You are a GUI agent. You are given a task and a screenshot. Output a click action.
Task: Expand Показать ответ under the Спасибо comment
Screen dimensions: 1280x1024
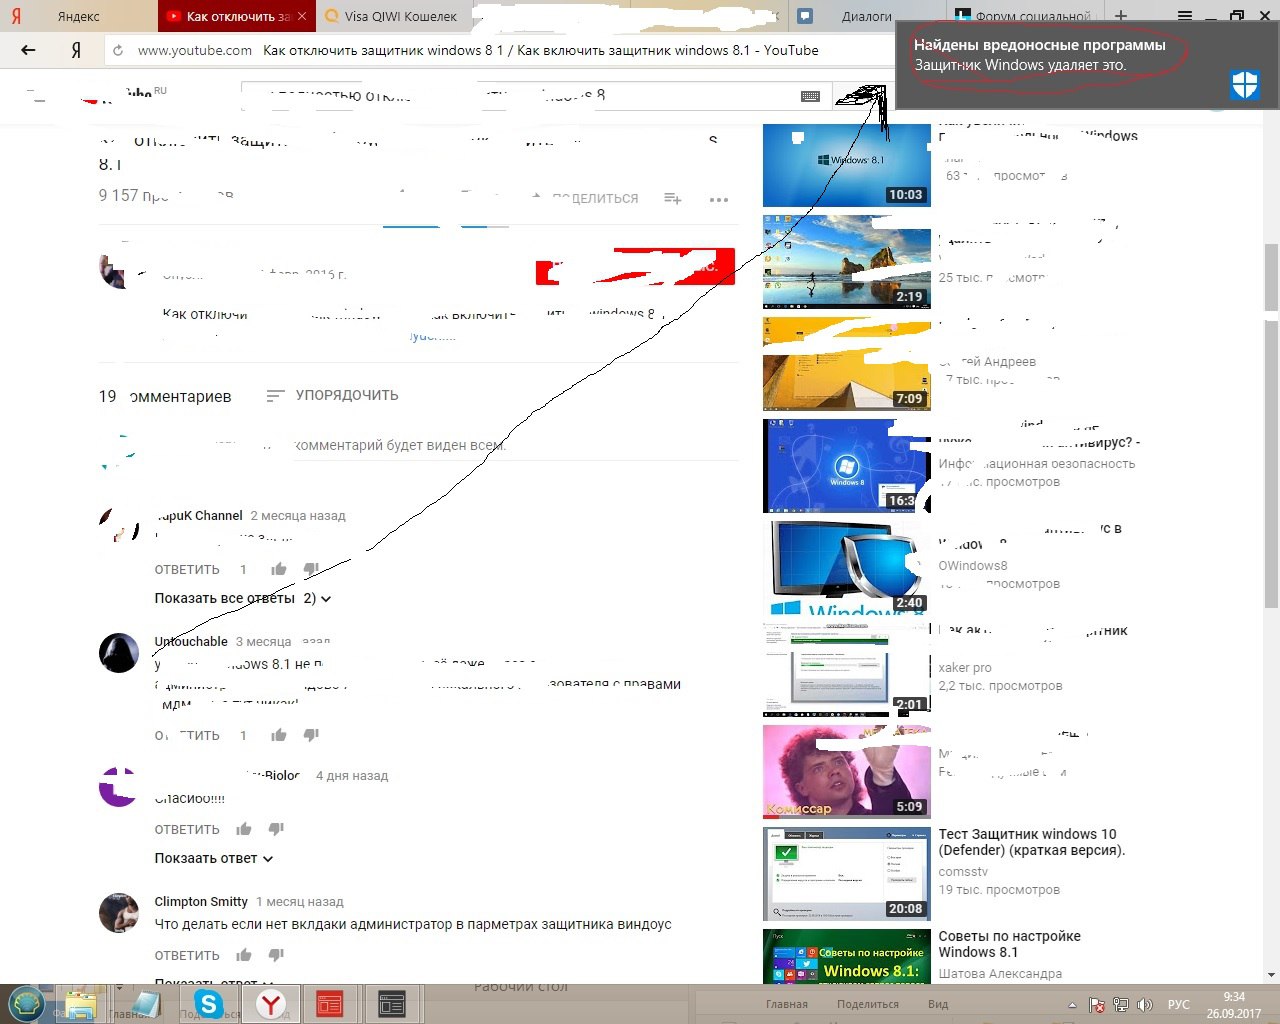(x=214, y=858)
